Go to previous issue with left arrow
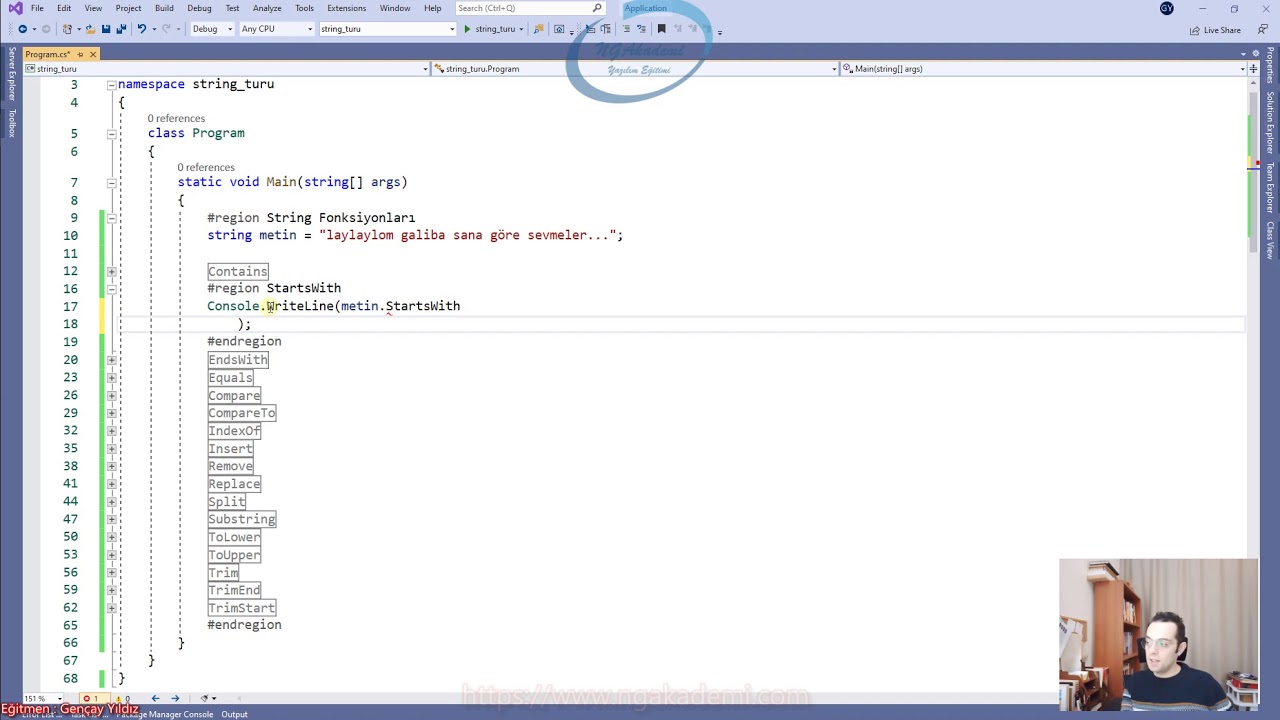Viewport: 1280px width, 720px height. click(155, 698)
